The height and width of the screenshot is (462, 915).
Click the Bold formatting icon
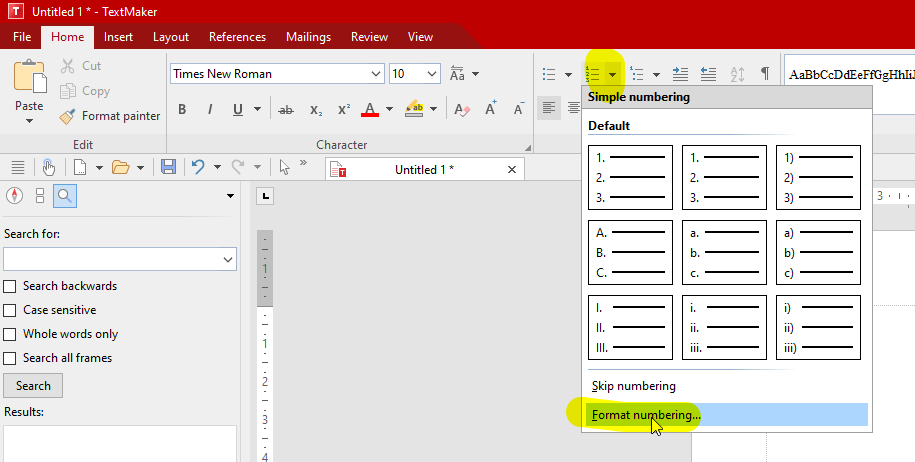coord(182,110)
